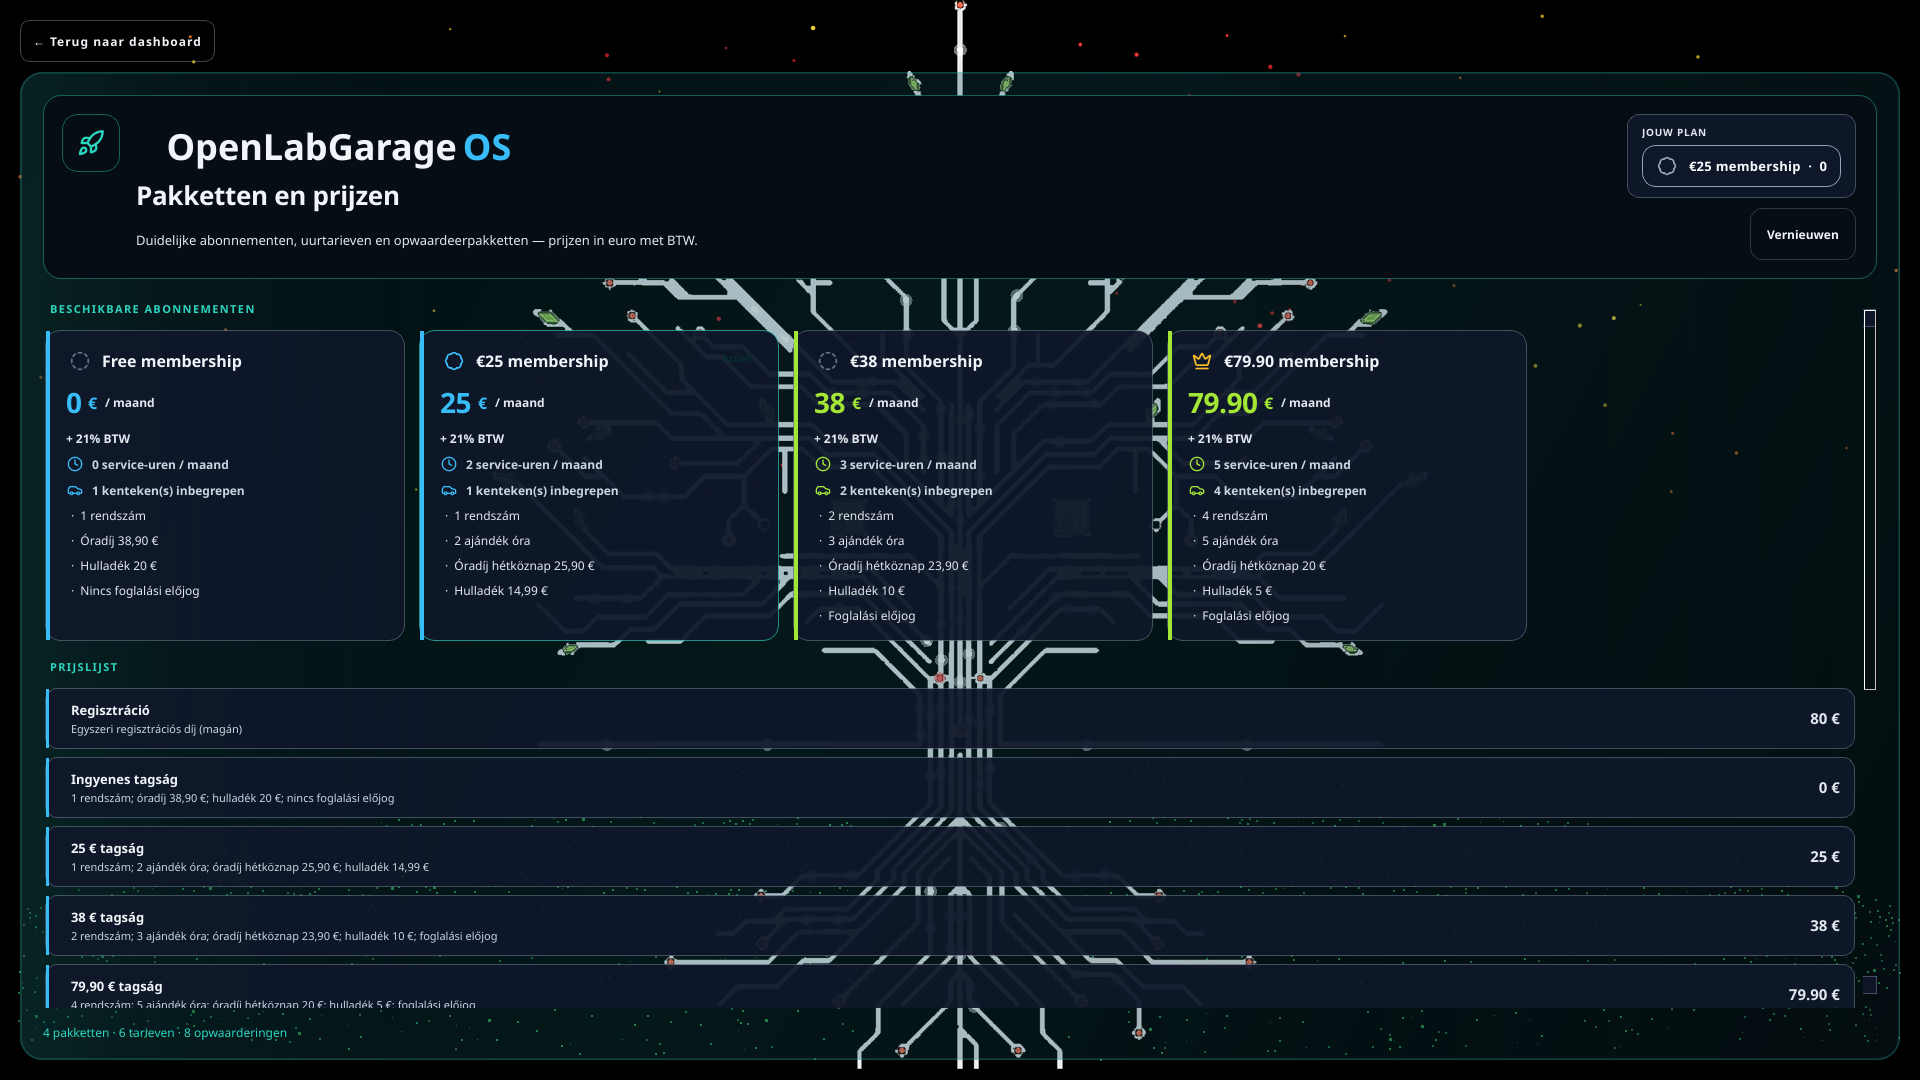The image size is (1920, 1080).
Task: Select the €38 membership dashed circle icon
Action: coord(828,361)
